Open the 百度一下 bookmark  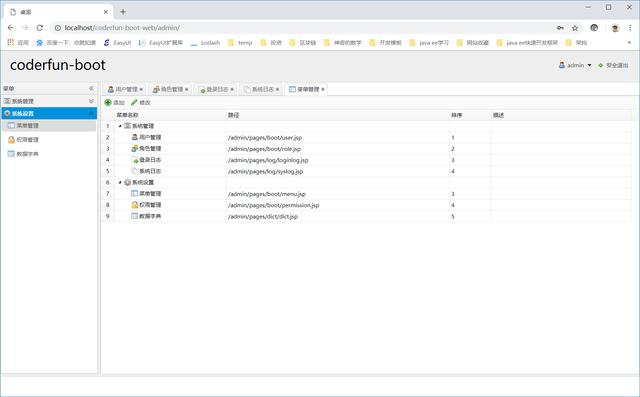(x=66, y=42)
